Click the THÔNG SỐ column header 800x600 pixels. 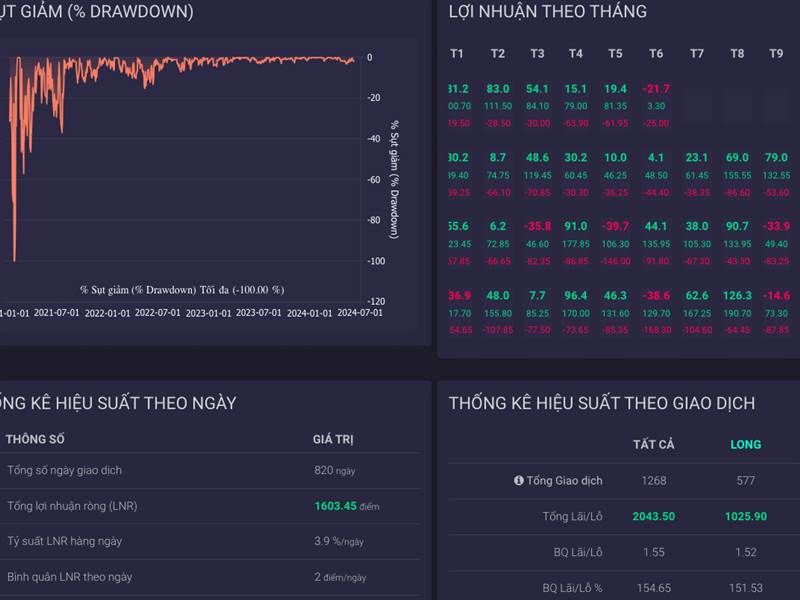point(38,439)
